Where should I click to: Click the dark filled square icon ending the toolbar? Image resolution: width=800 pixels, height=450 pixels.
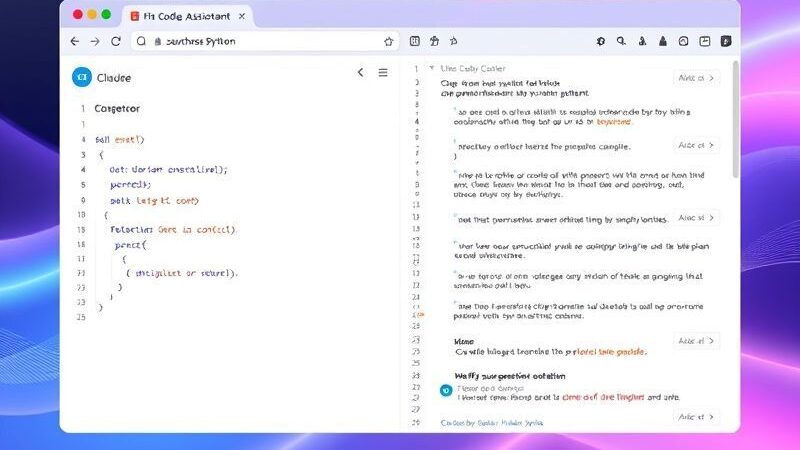[726, 41]
